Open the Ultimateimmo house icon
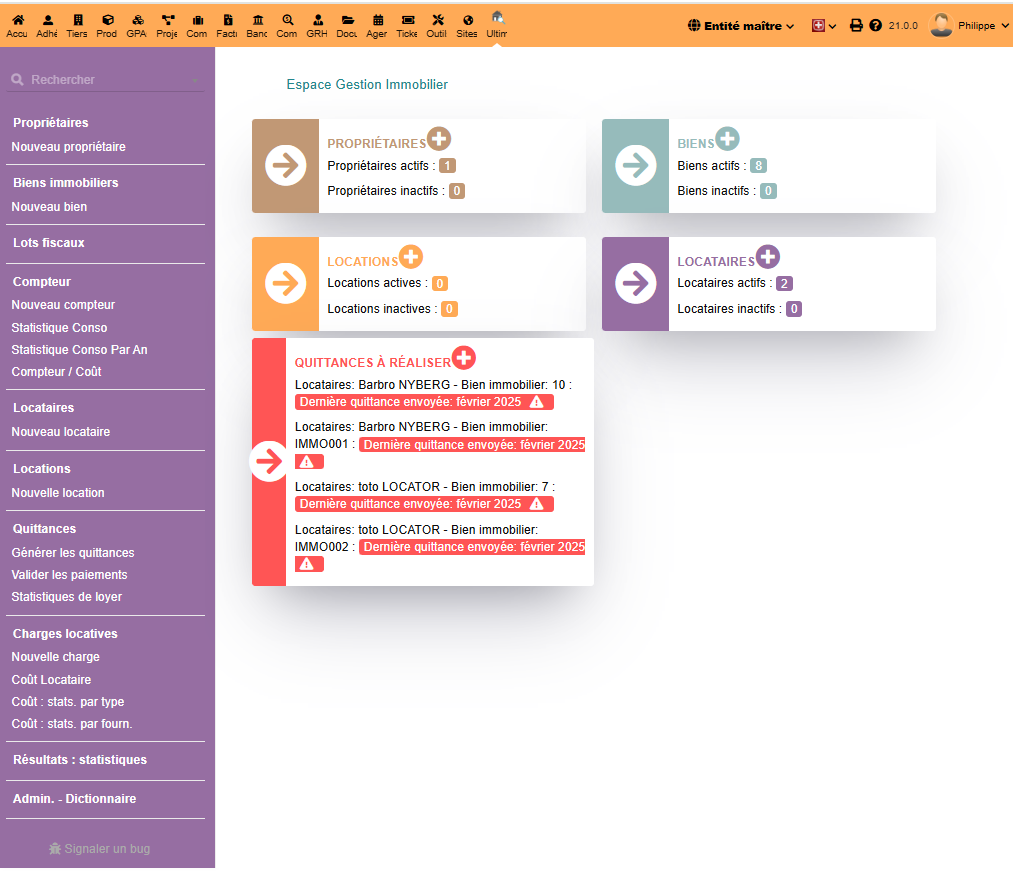The image size is (1013, 881). click(x=497, y=17)
